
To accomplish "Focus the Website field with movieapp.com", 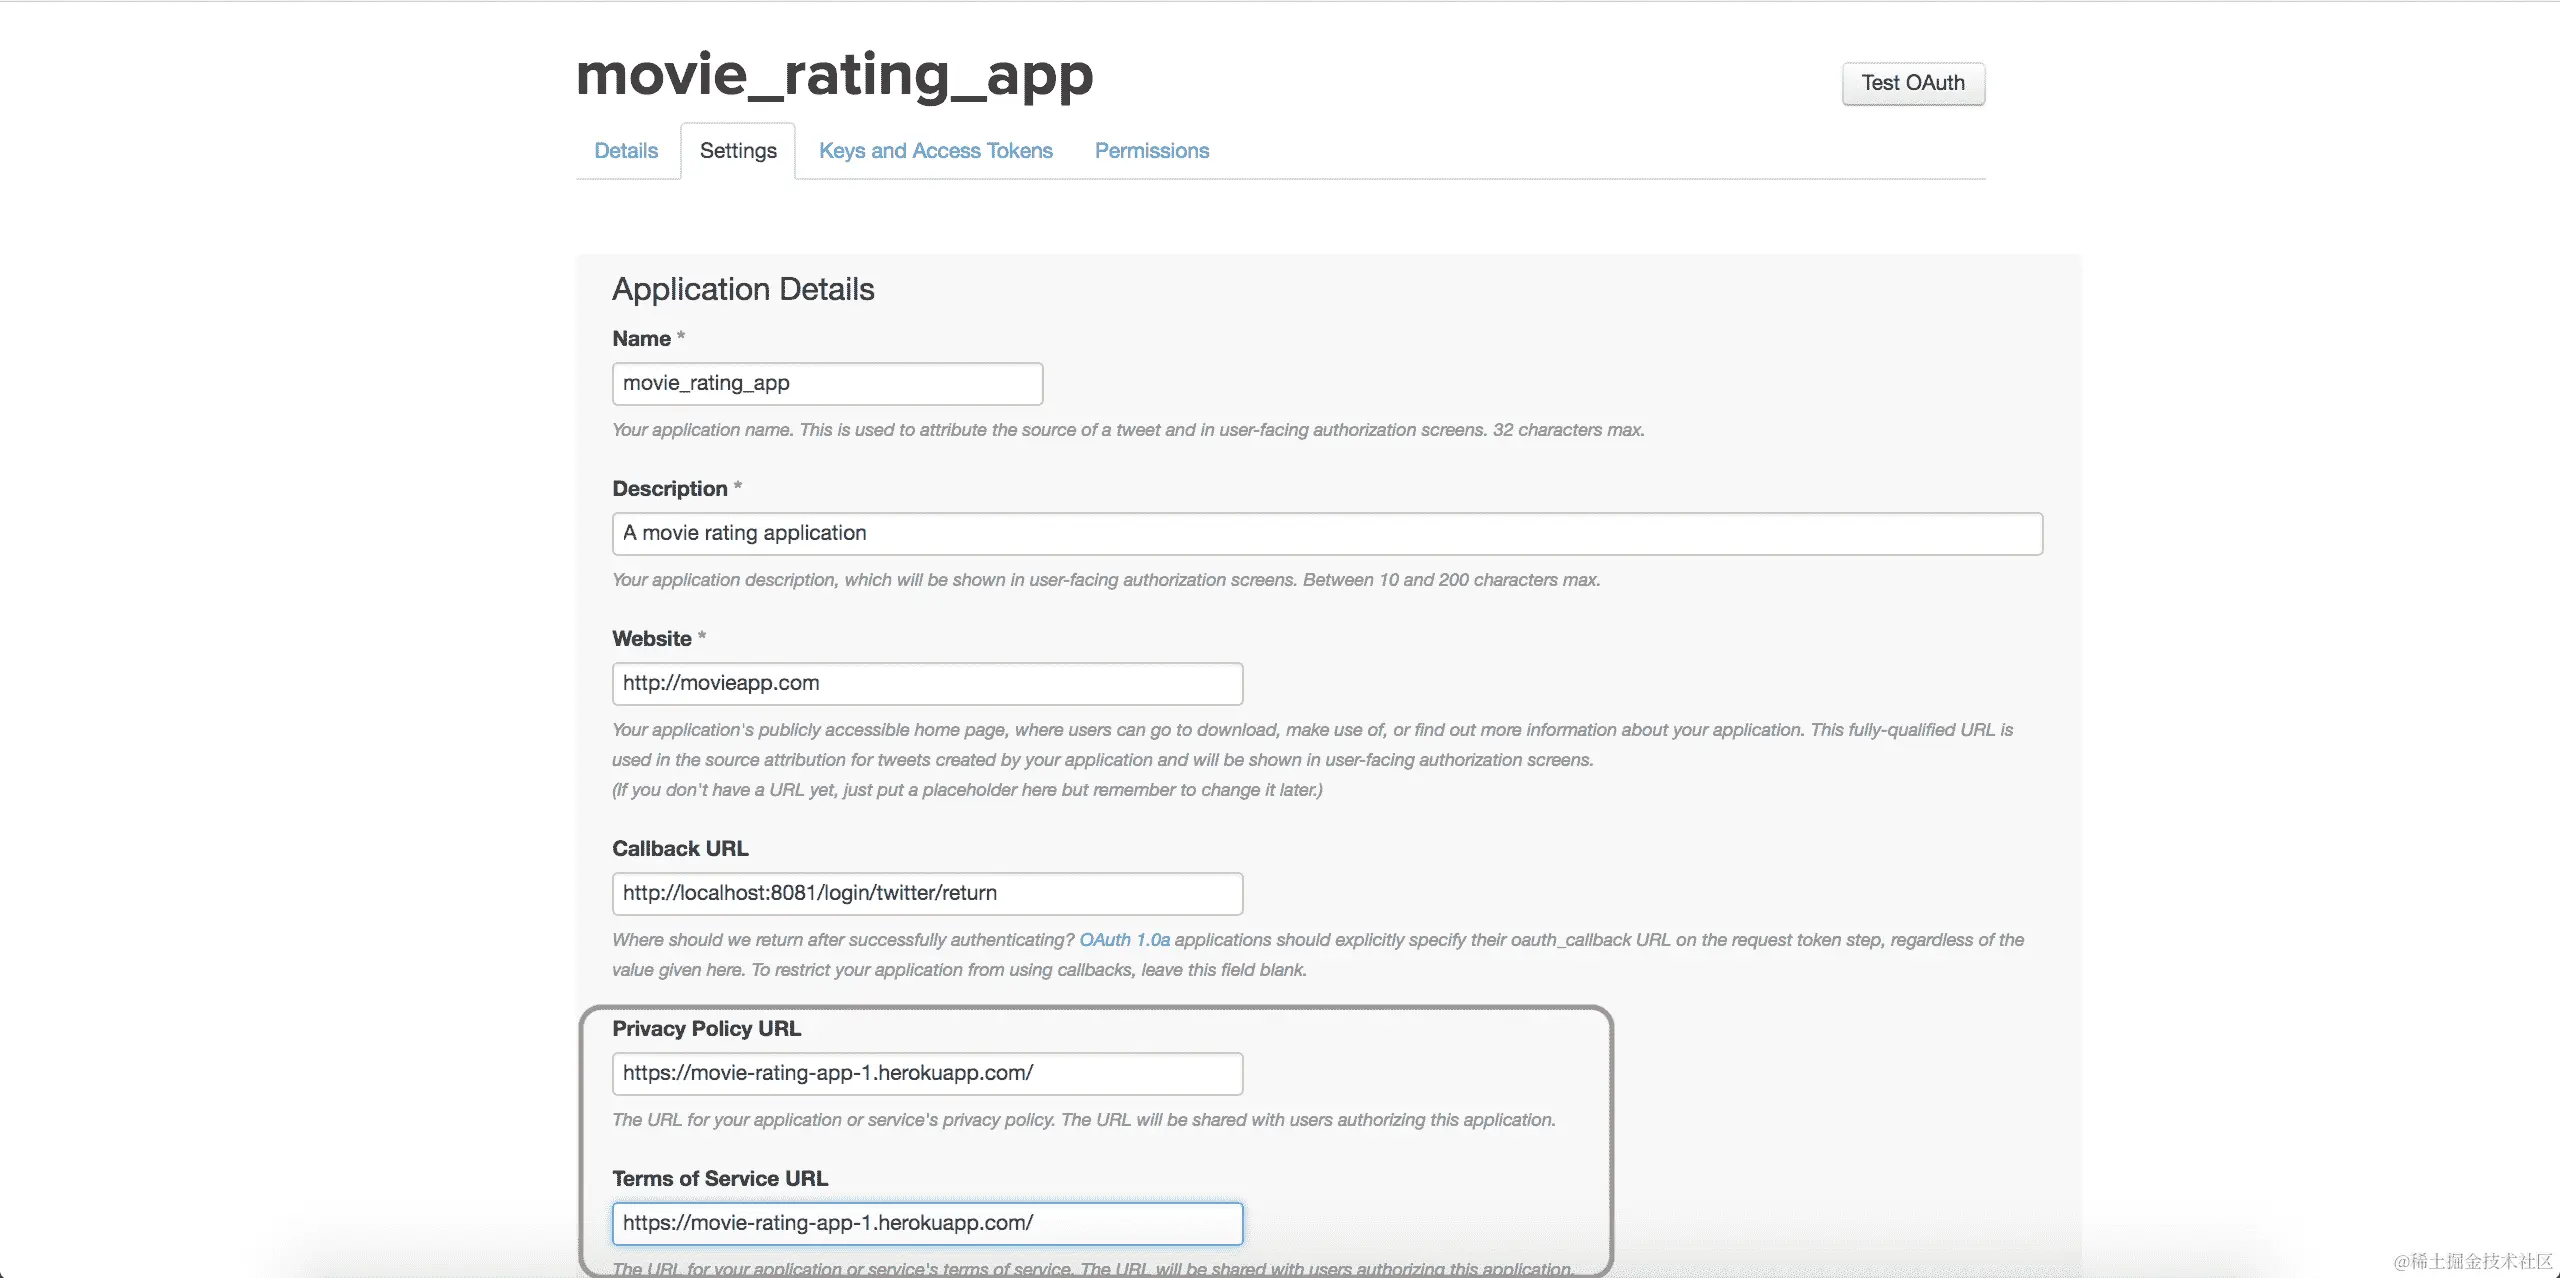I will pos(927,684).
